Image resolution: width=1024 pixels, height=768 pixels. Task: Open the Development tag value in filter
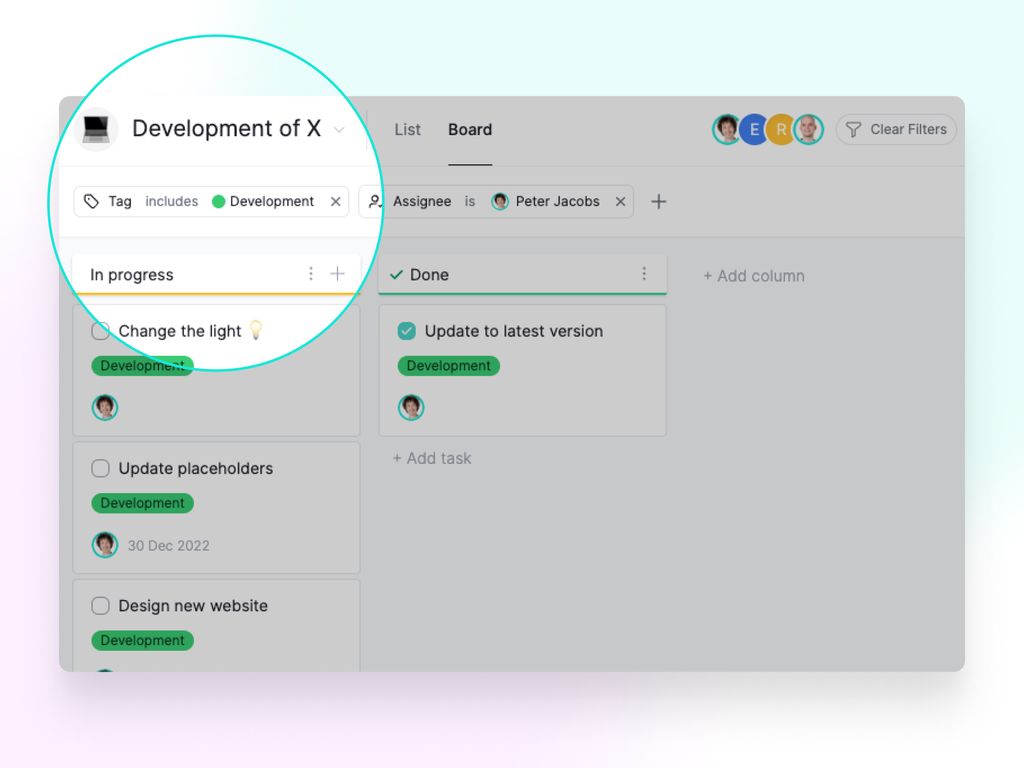pyautogui.click(x=263, y=201)
